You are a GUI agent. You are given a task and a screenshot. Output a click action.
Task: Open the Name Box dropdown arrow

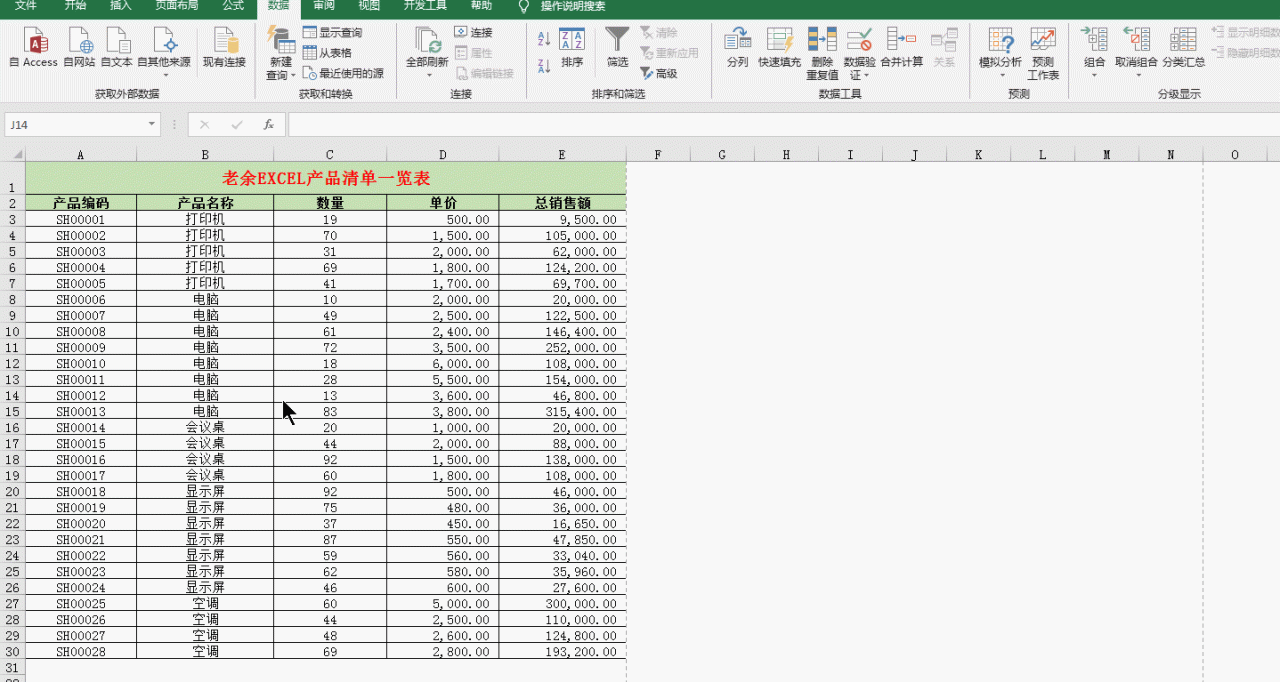tap(152, 125)
